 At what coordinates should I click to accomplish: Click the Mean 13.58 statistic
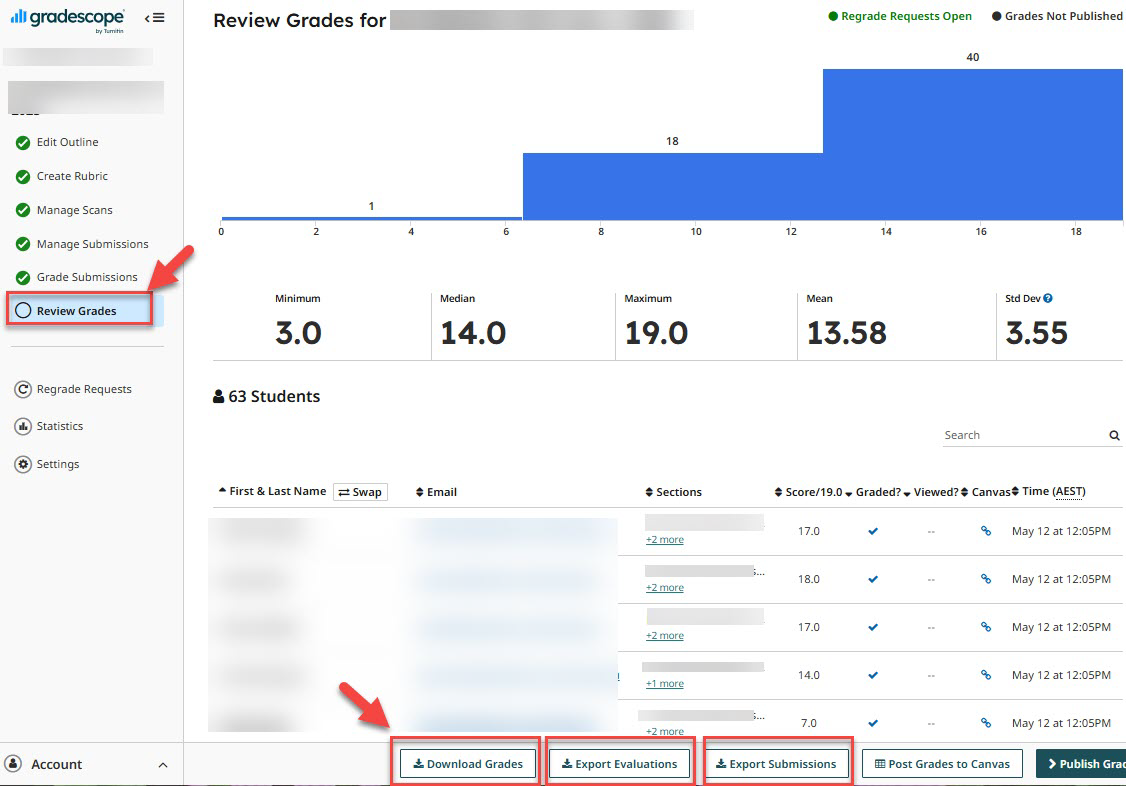click(x=847, y=322)
